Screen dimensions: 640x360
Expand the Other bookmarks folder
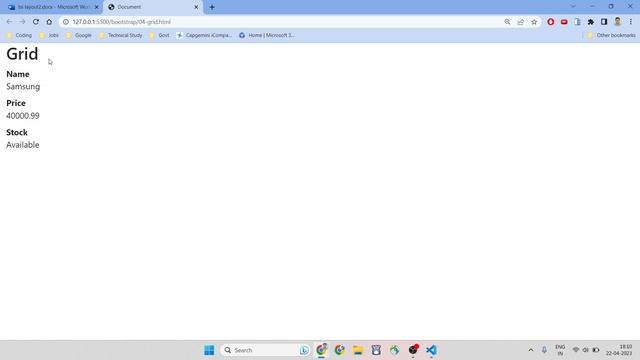[611, 36]
